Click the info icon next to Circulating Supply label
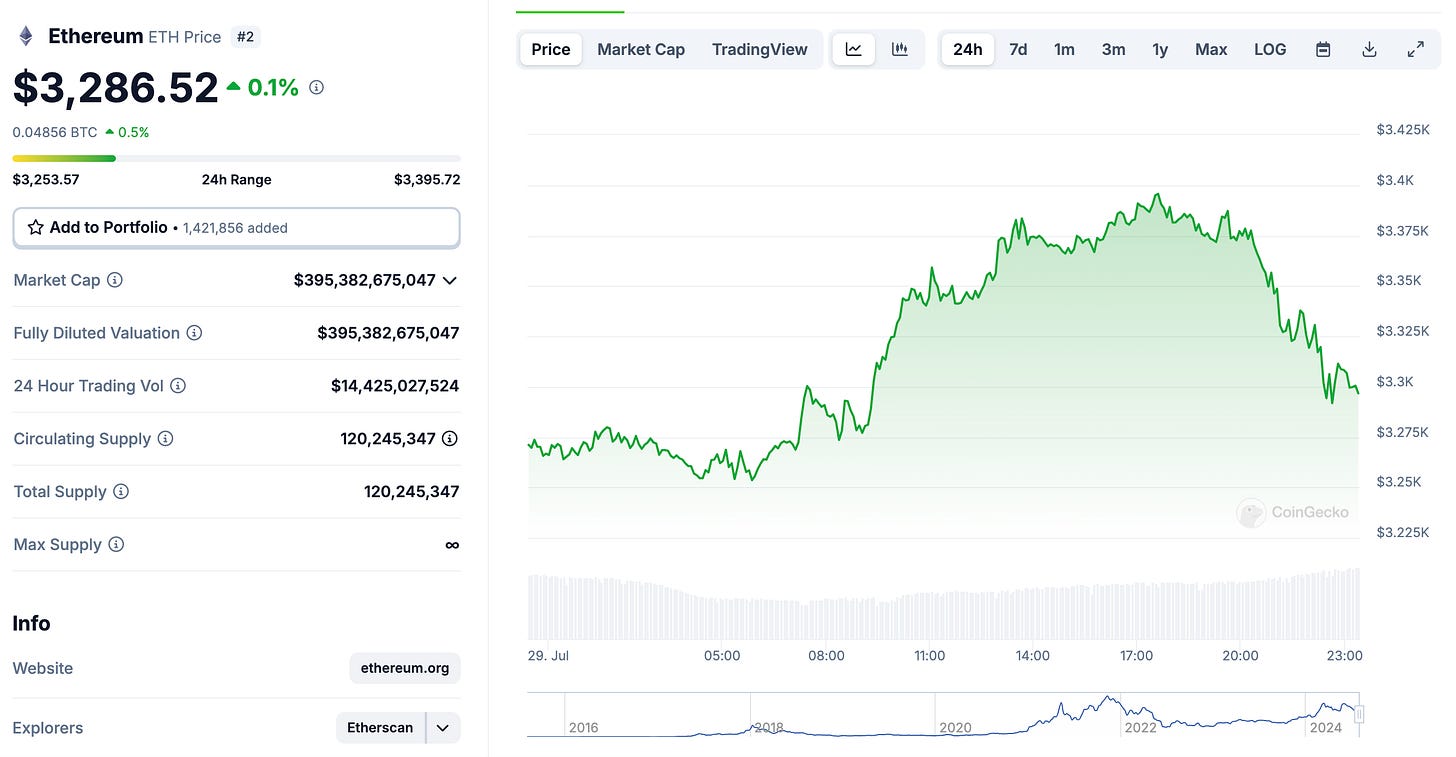 click(166, 439)
